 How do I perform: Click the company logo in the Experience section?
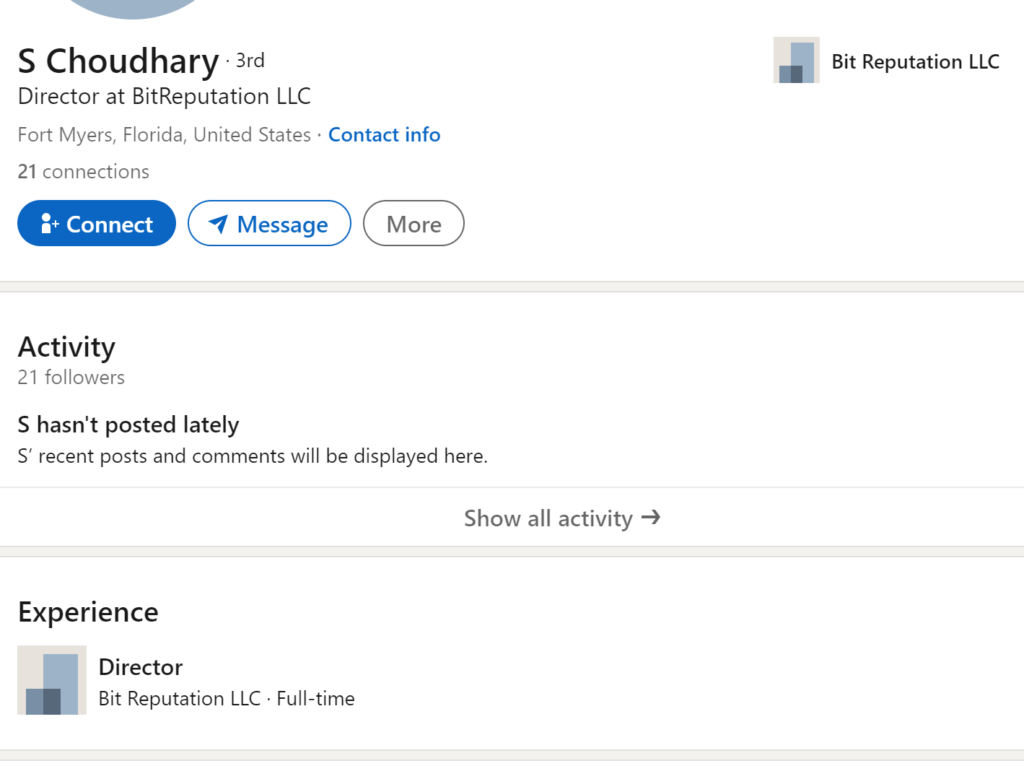[x=52, y=680]
